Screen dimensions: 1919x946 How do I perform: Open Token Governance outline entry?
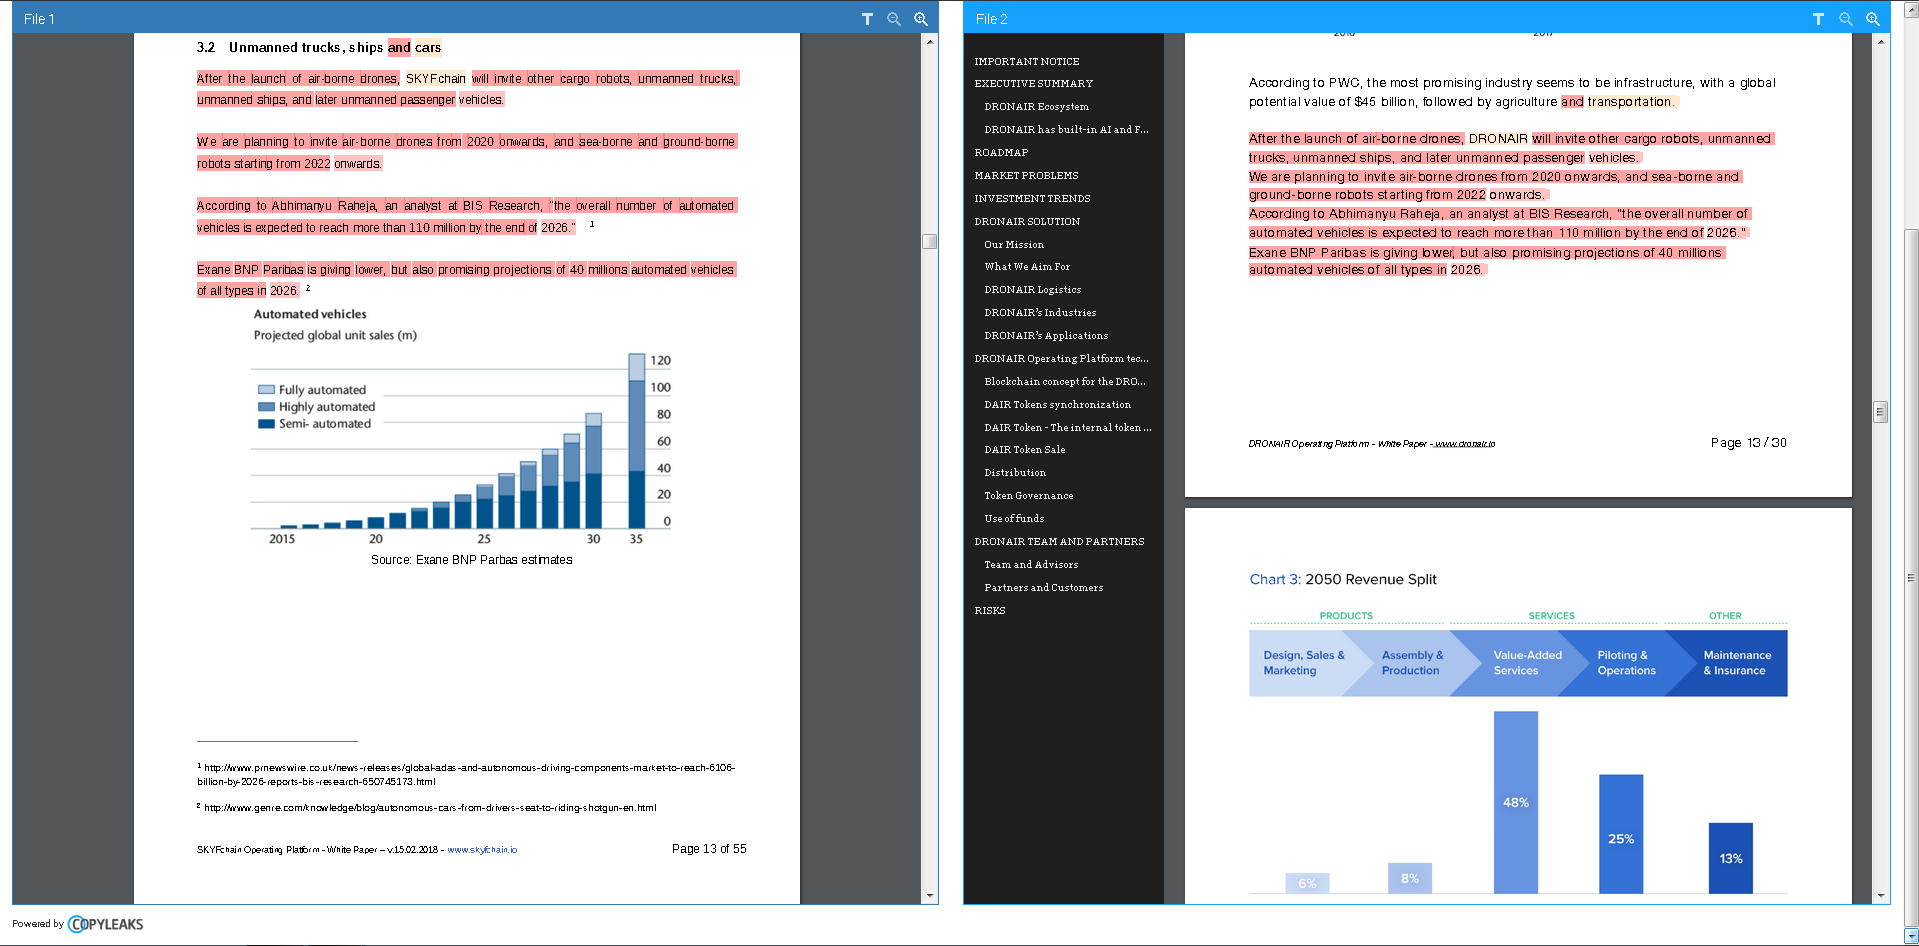point(1029,496)
